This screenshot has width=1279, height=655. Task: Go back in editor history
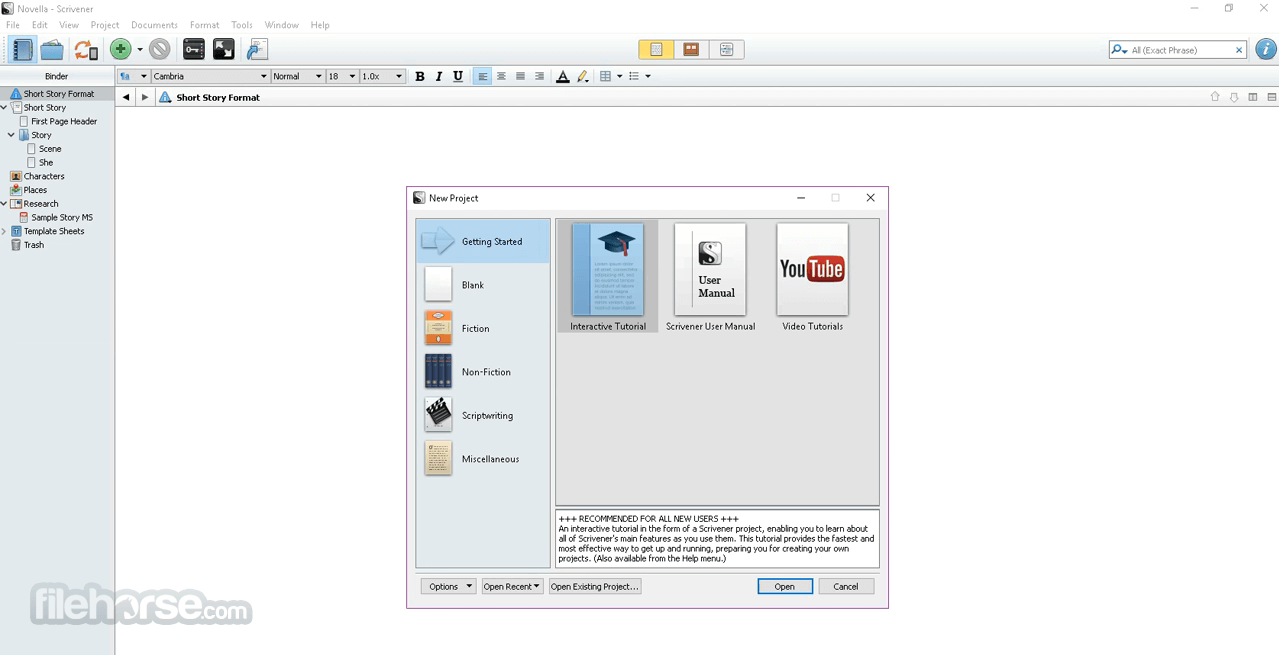pyautogui.click(x=126, y=97)
